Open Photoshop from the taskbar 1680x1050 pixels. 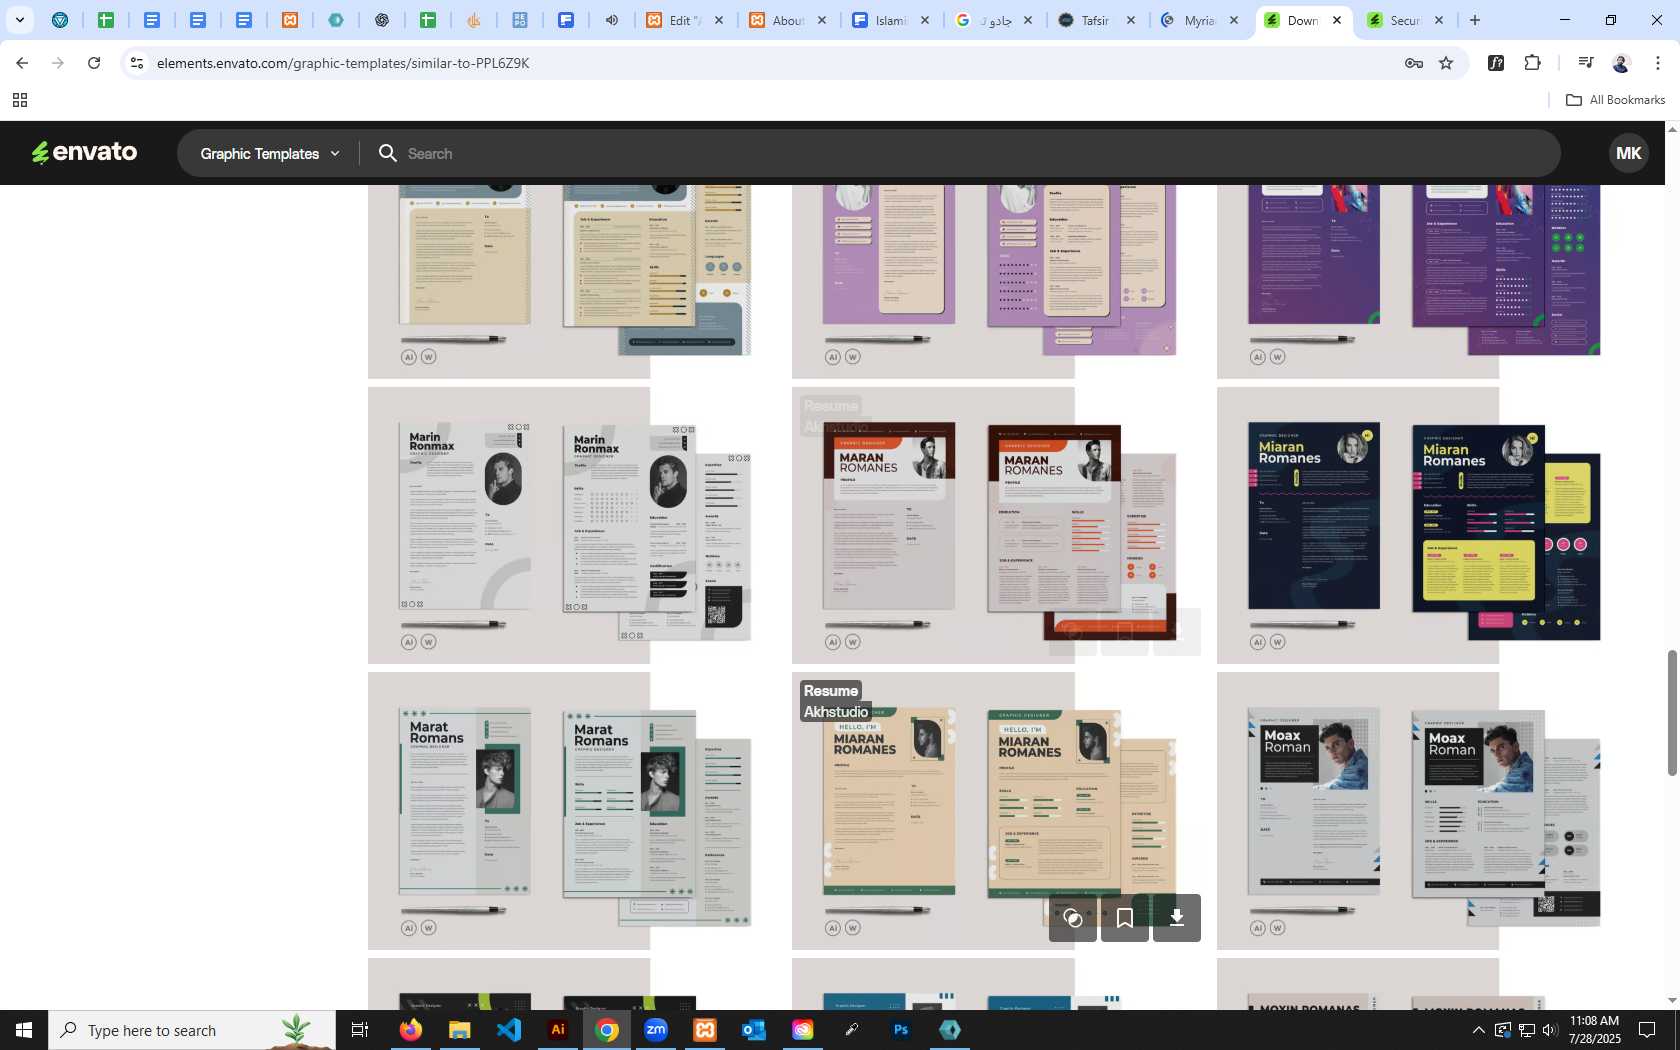[901, 1030]
